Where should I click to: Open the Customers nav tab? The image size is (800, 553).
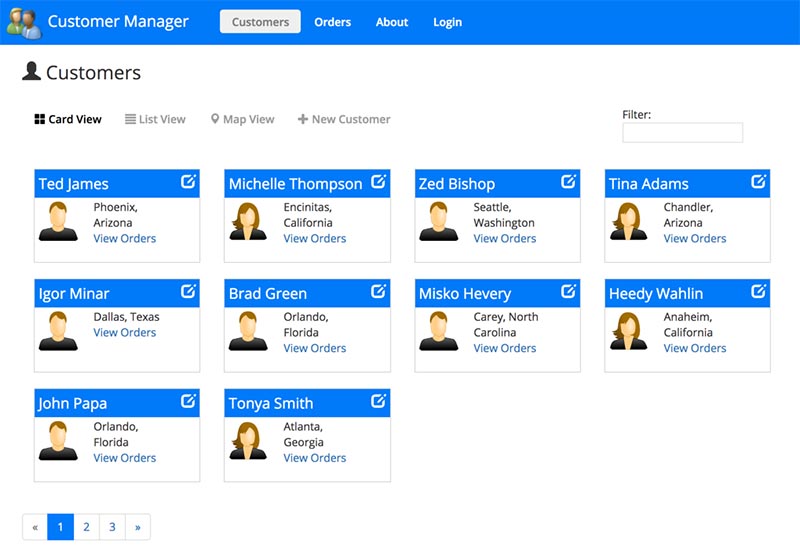coord(260,22)
